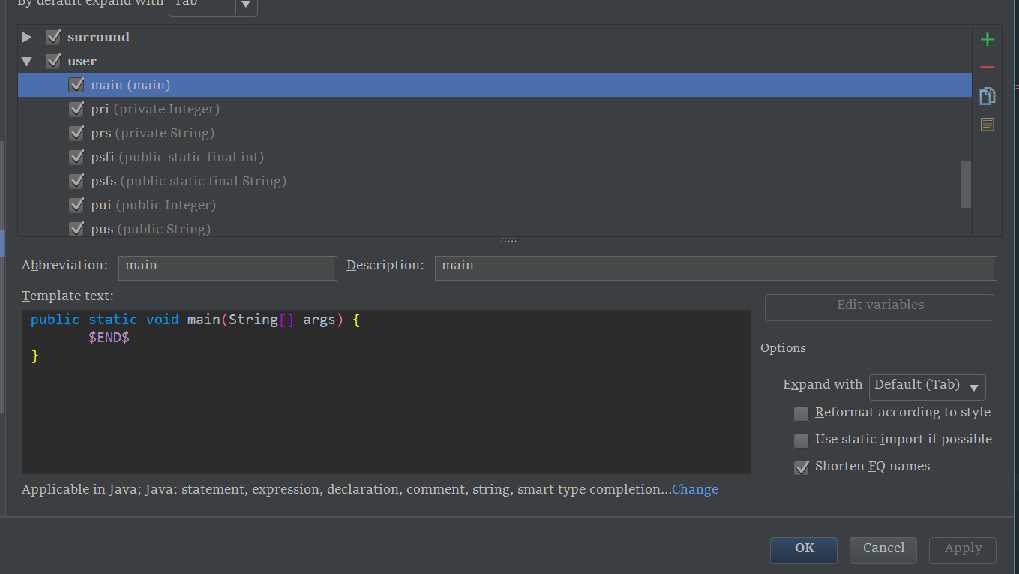Uncheck the pui (public Integer) checkbox
Screen dimensions: 1019x574
(77, 205)
